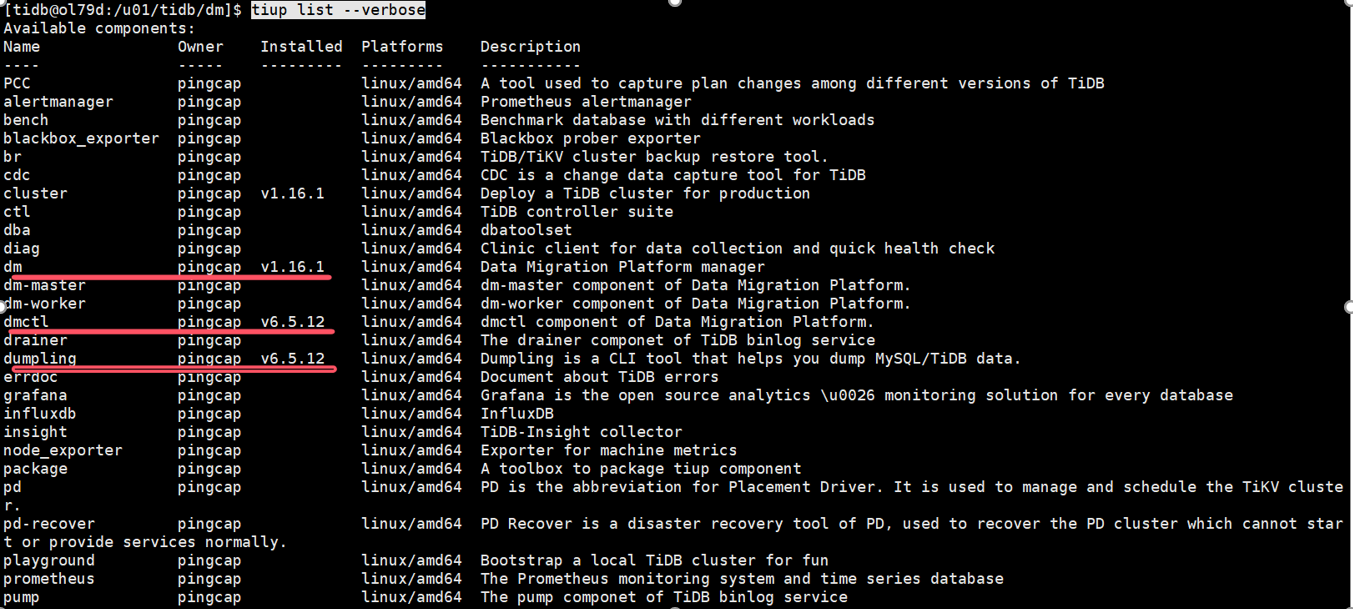This screenshot has width=1353, height=609.
Task: Click 'CDC is a change data capture tool' description
Action: [x=673, y=175]
